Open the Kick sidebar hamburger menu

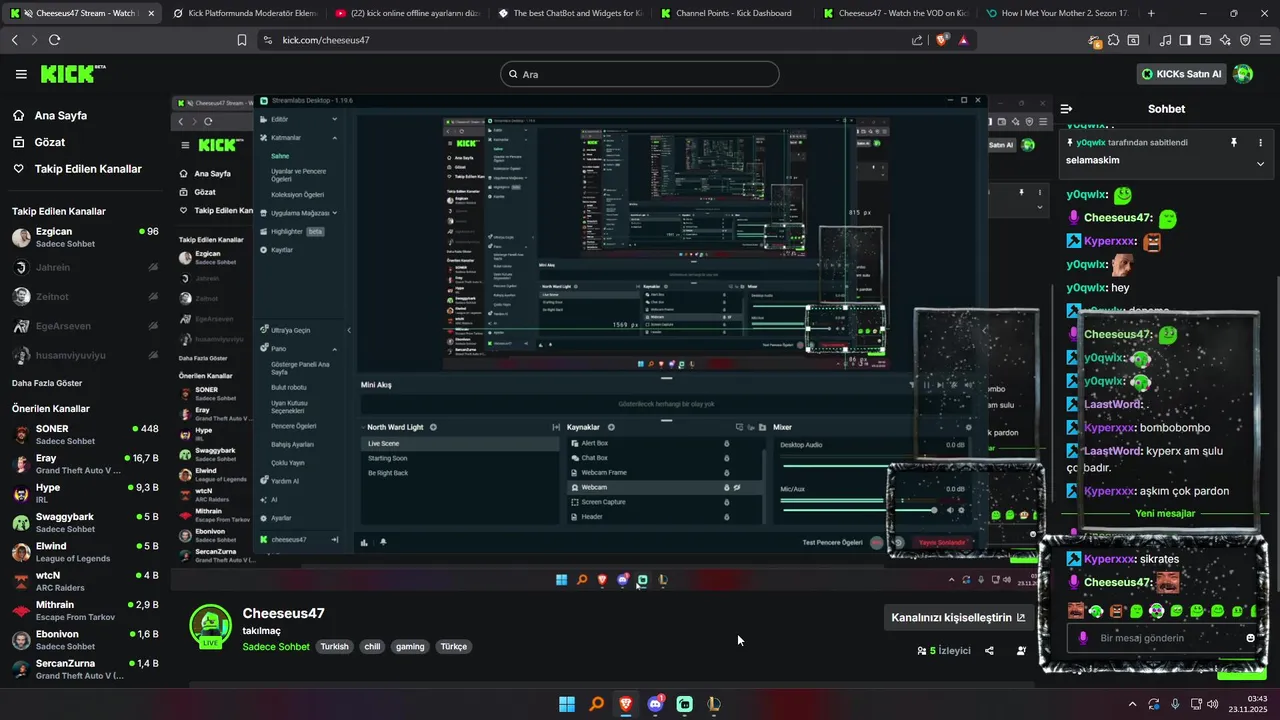(x=21, y=74)
